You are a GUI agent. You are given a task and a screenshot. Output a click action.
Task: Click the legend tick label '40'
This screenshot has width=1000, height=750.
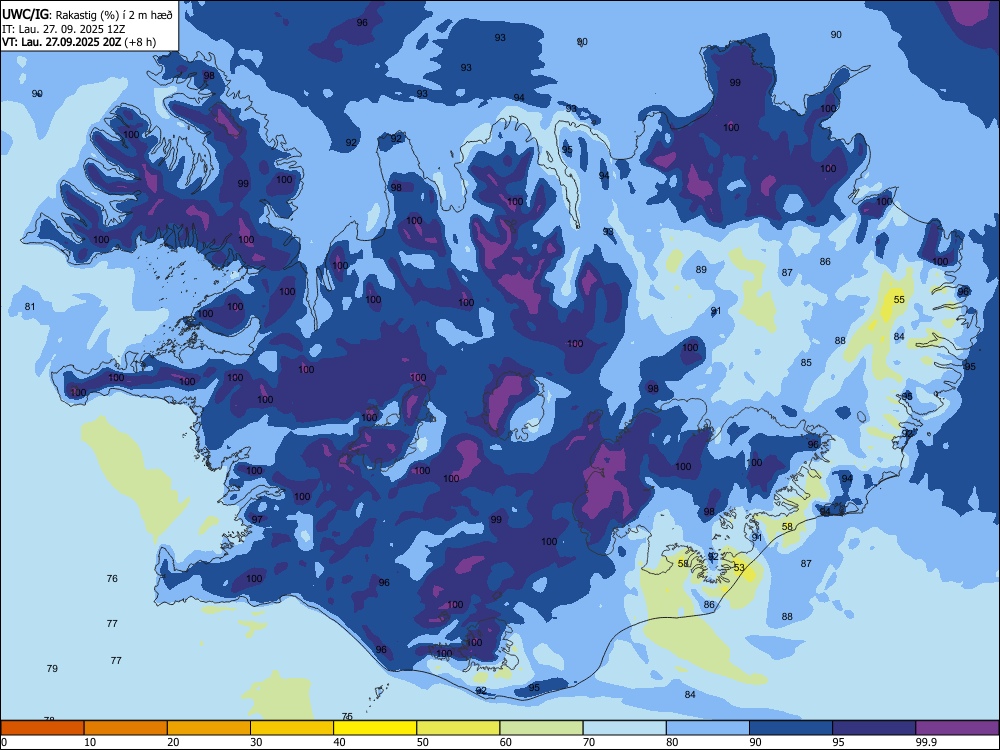[339, 742]
